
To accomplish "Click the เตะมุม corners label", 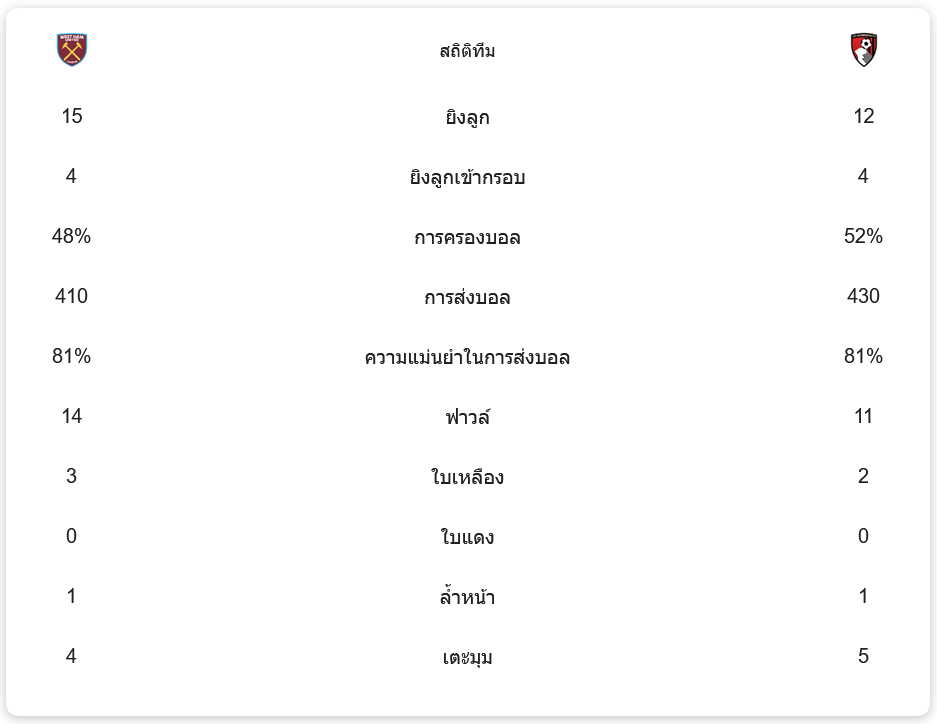I will 467,658.
